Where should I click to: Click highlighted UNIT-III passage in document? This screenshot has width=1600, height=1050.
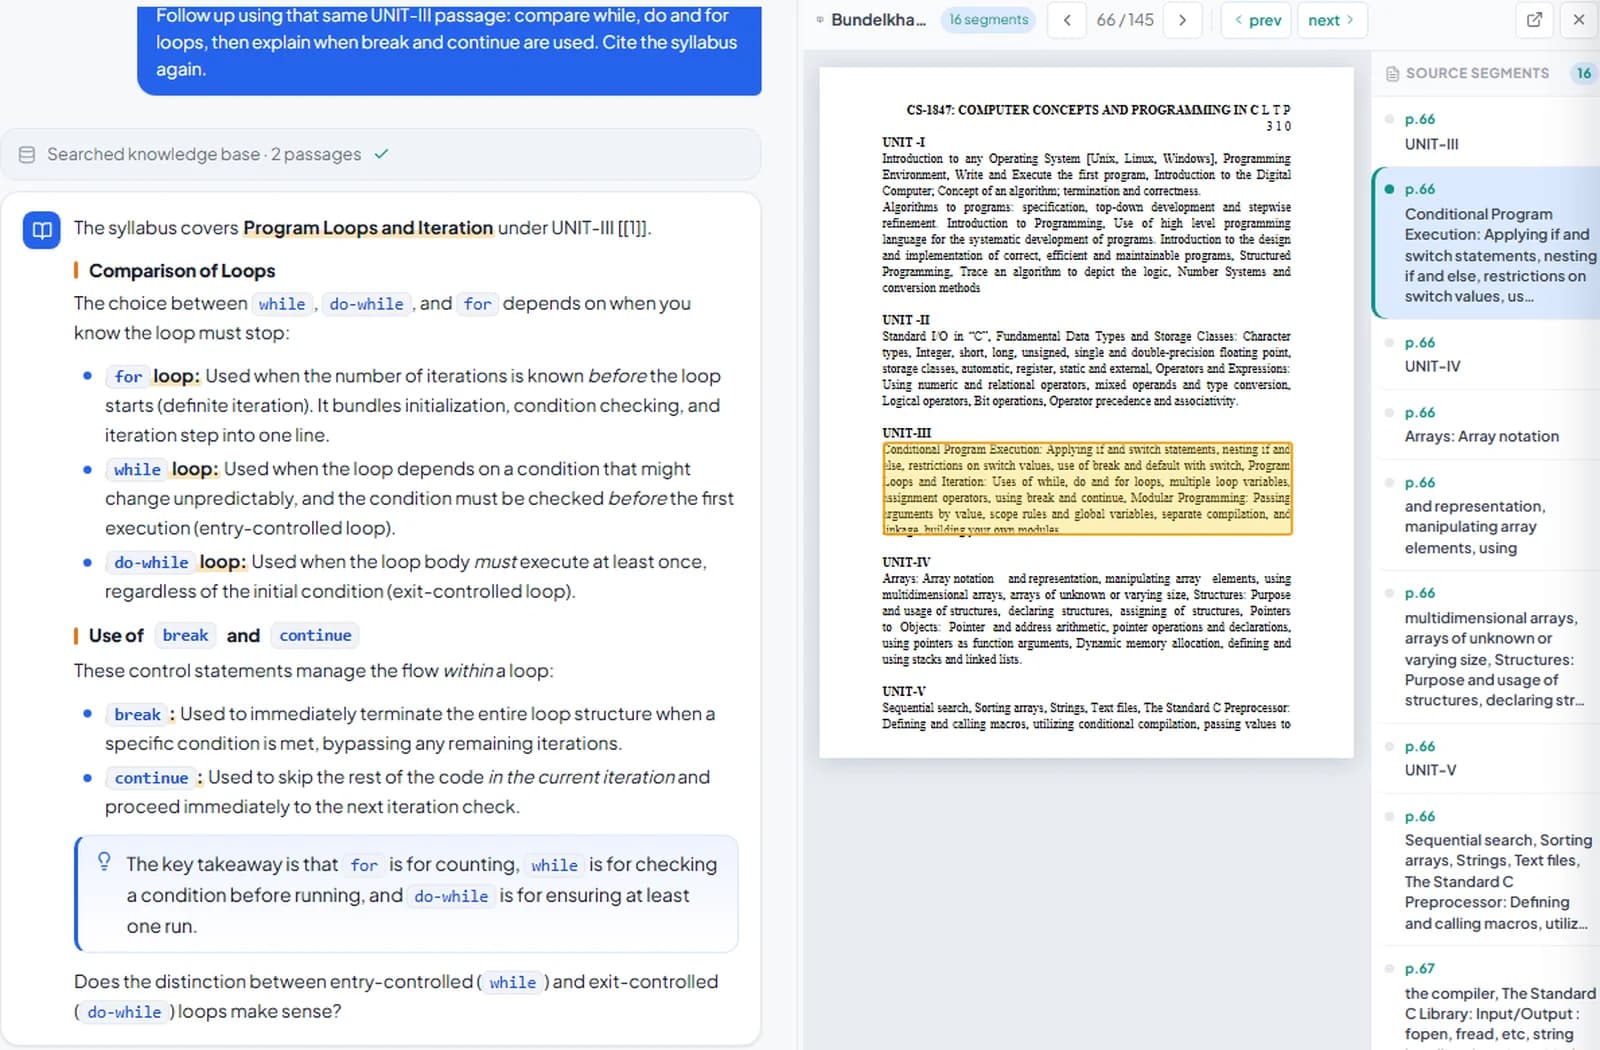point(1087,489)
